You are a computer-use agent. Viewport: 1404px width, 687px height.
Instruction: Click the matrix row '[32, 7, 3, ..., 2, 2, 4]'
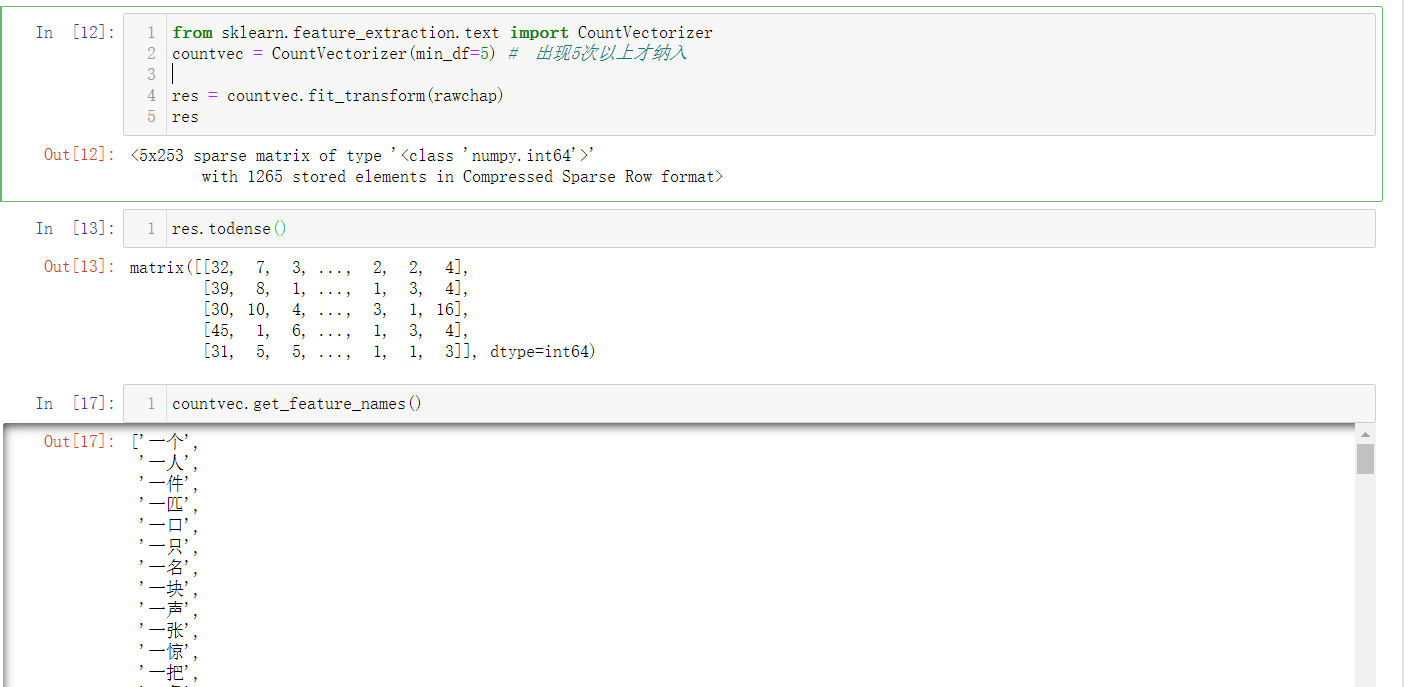coord(331,267)
